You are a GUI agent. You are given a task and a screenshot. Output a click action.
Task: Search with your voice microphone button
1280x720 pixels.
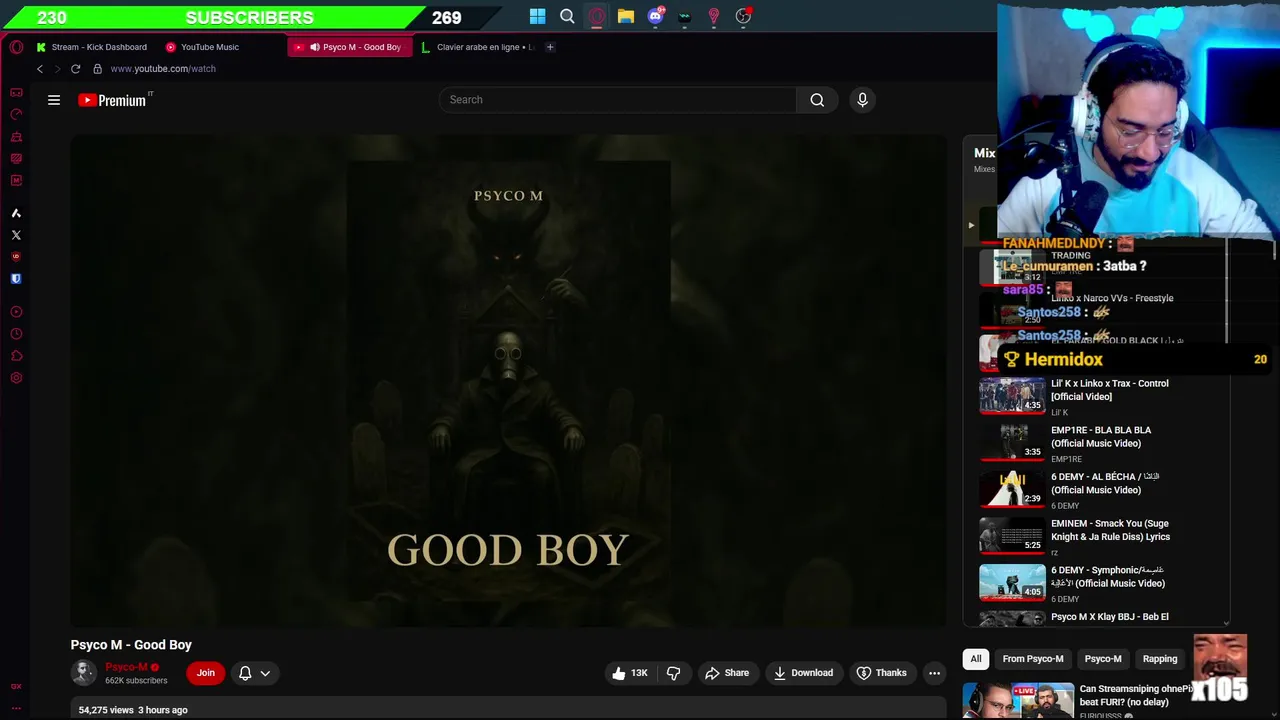862,100
